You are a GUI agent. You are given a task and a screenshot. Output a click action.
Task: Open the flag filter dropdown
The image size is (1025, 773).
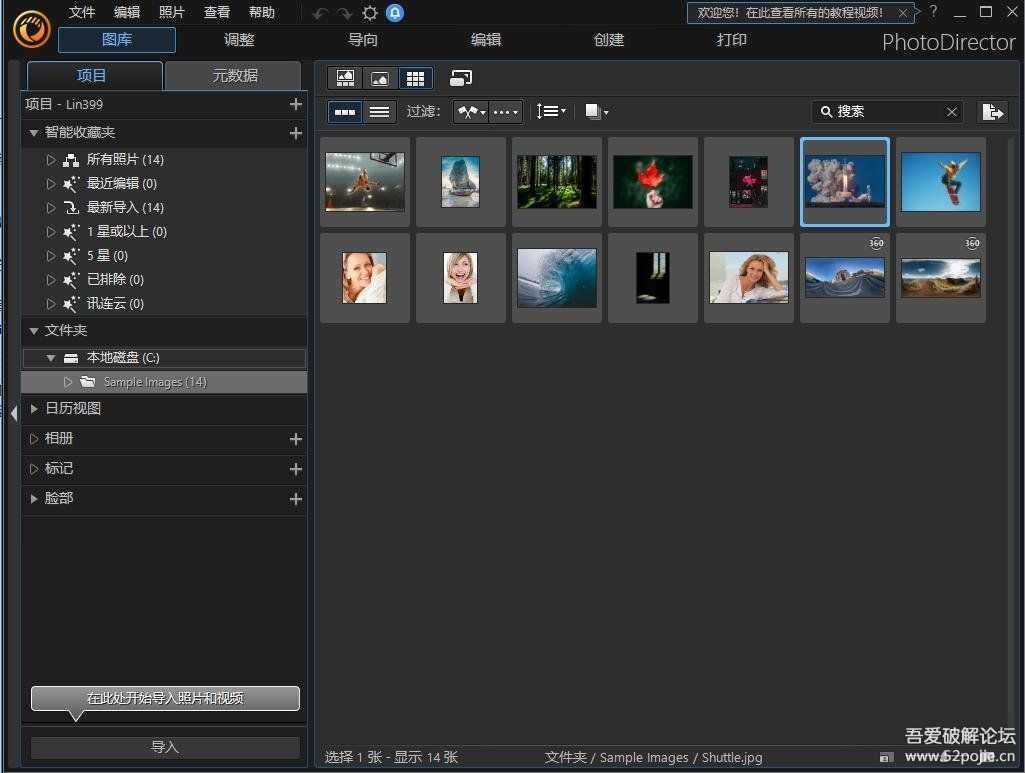[x=471, y=112]
